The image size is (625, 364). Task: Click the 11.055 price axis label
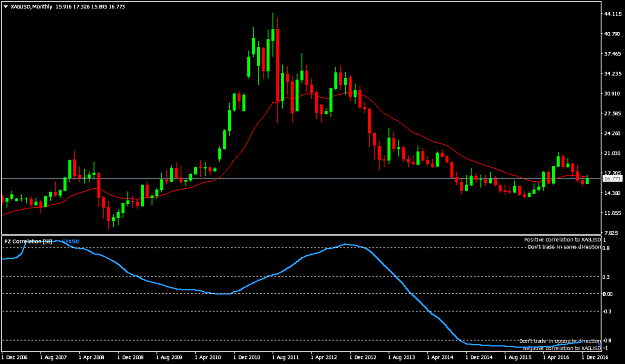click(x=613, y=213)
